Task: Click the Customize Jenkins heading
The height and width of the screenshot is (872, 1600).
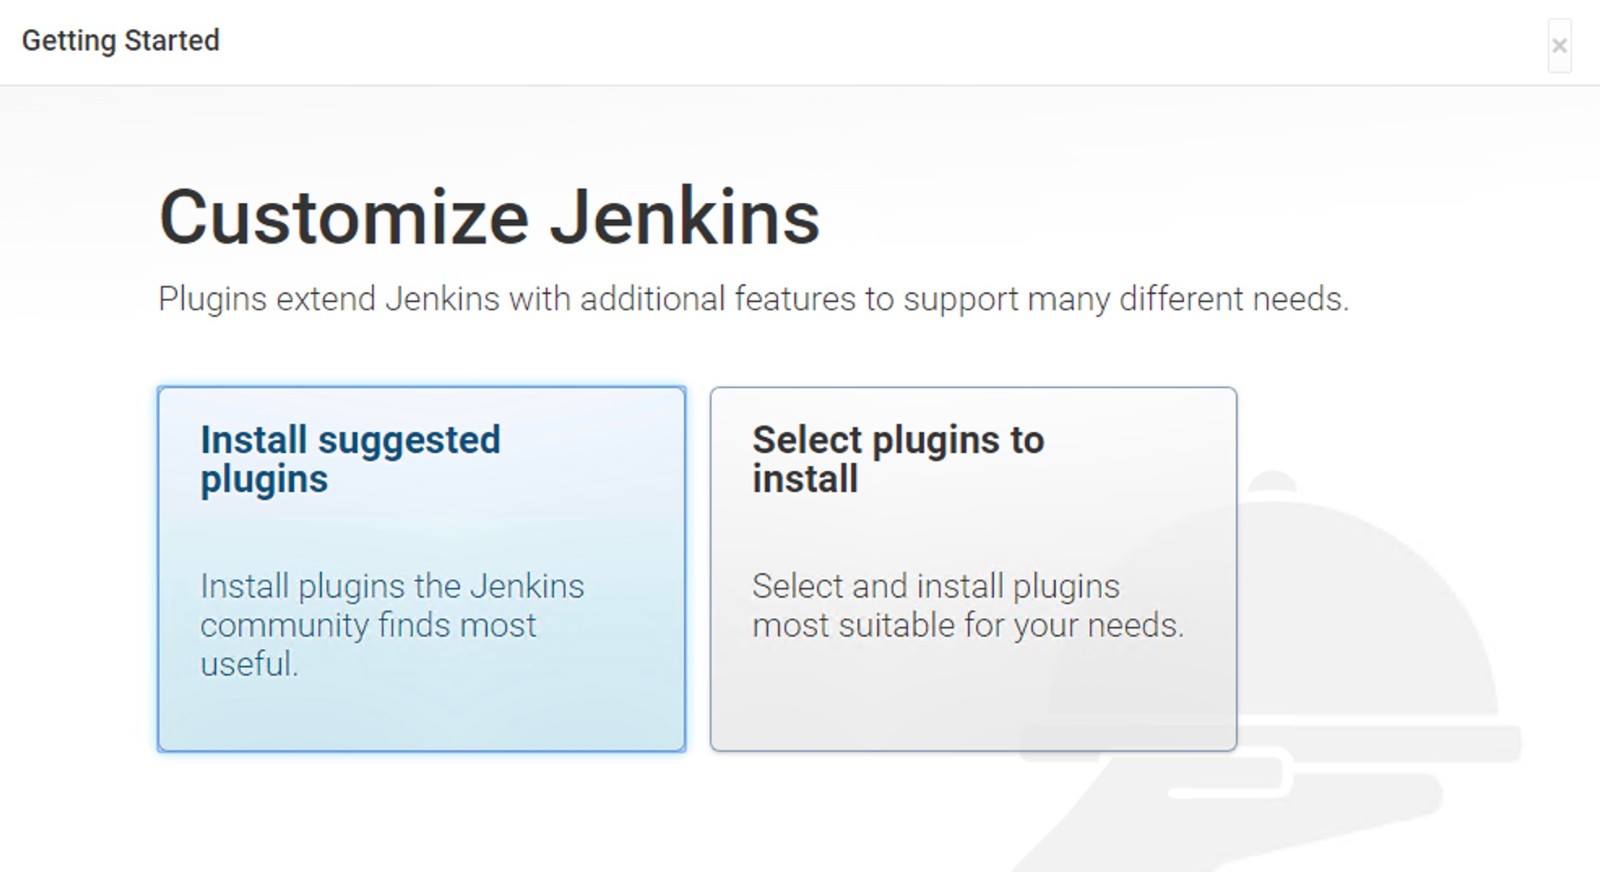Action: [489, 217]
